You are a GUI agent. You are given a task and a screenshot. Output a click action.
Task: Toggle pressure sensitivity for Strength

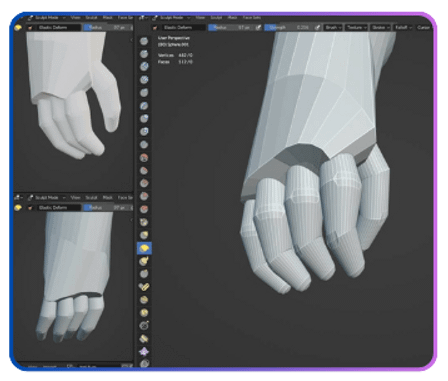pos(318,27)
